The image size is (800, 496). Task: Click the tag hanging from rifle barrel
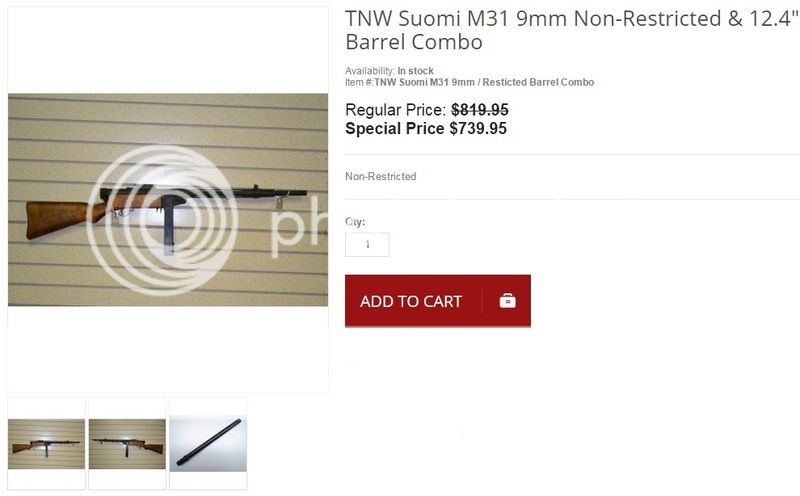279,203
